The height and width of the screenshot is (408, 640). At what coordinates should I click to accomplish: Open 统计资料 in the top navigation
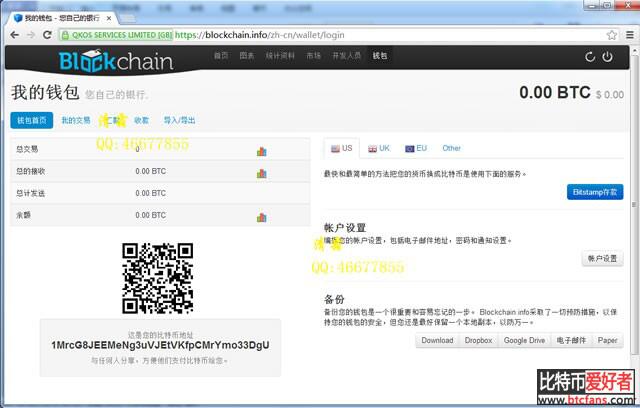tap(280, 55)
